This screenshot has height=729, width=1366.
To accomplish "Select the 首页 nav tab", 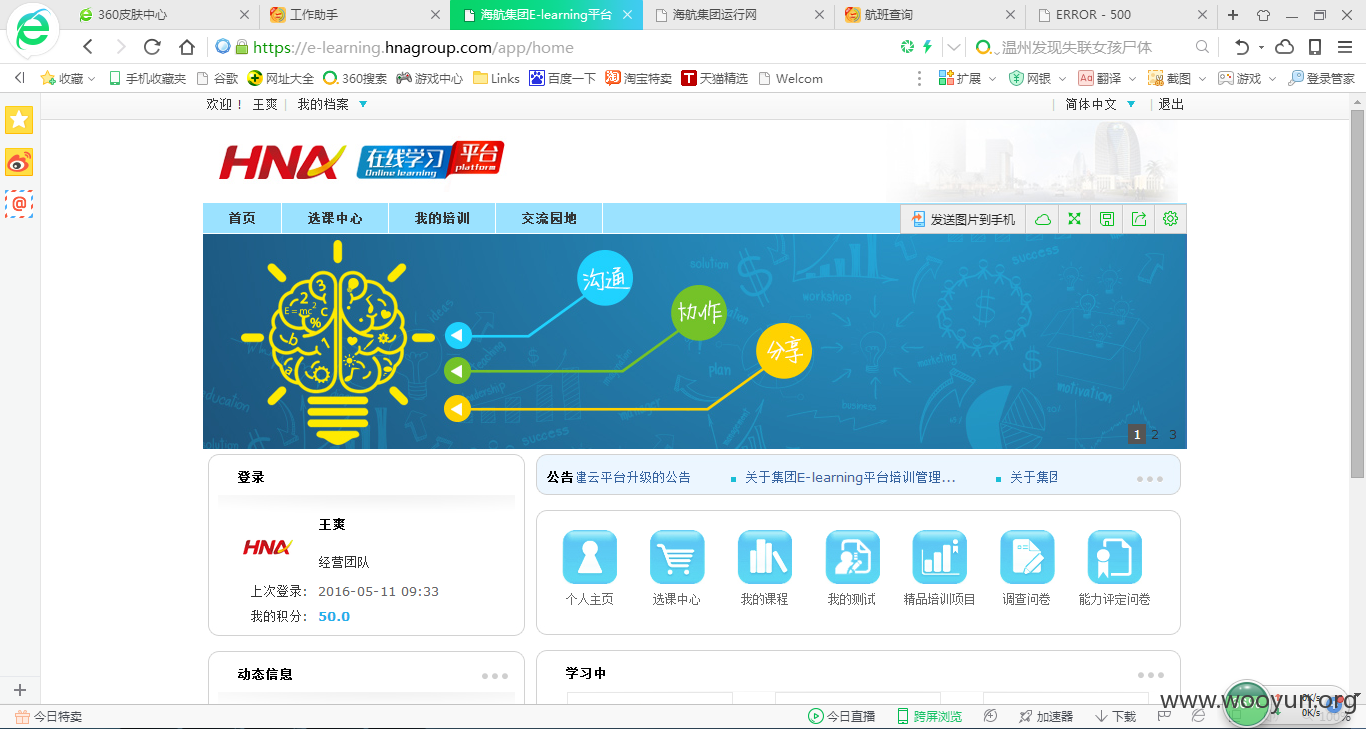I will pyautogui.click(x=242, y=218).
